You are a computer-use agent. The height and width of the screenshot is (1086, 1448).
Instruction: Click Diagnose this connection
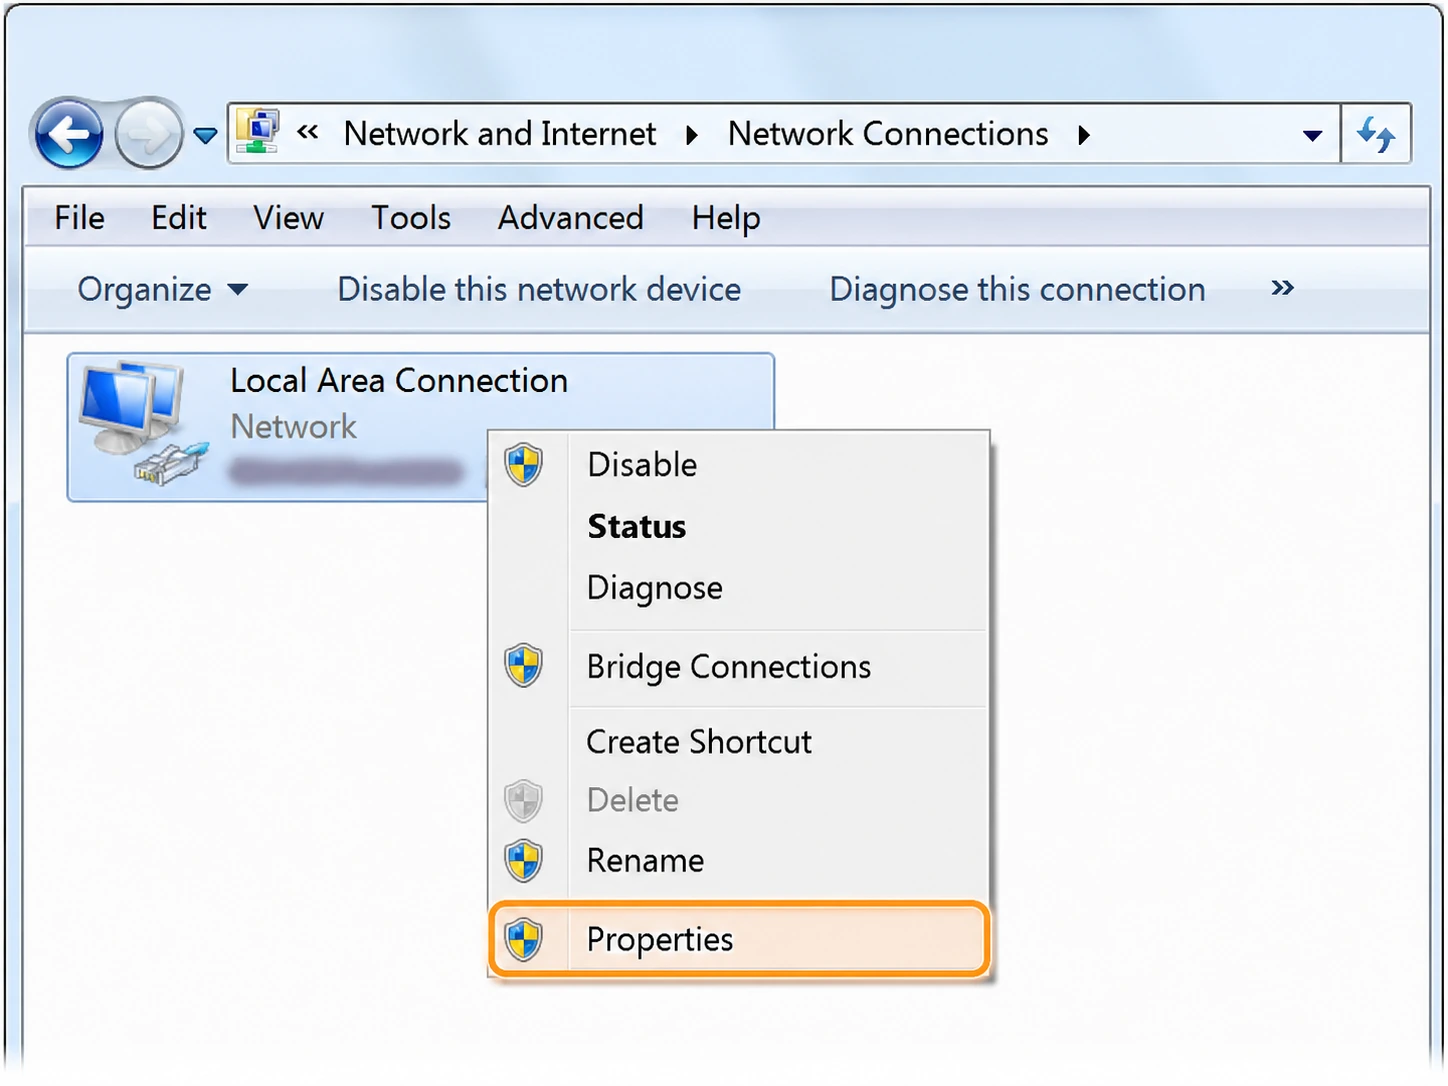(x=1017, y=290)
